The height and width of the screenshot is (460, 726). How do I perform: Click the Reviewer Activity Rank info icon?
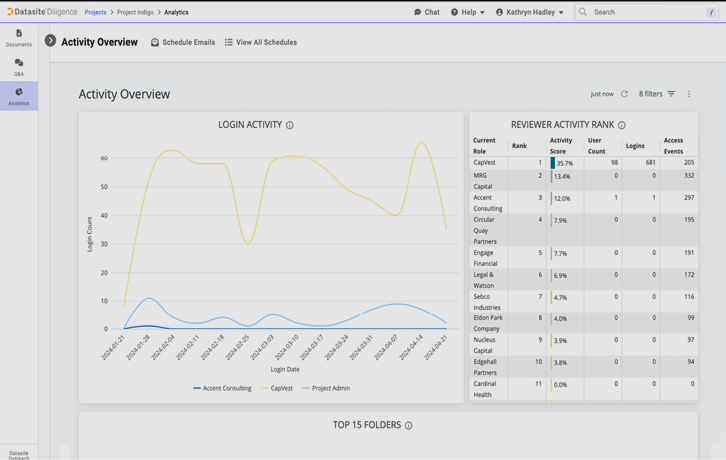622,126
